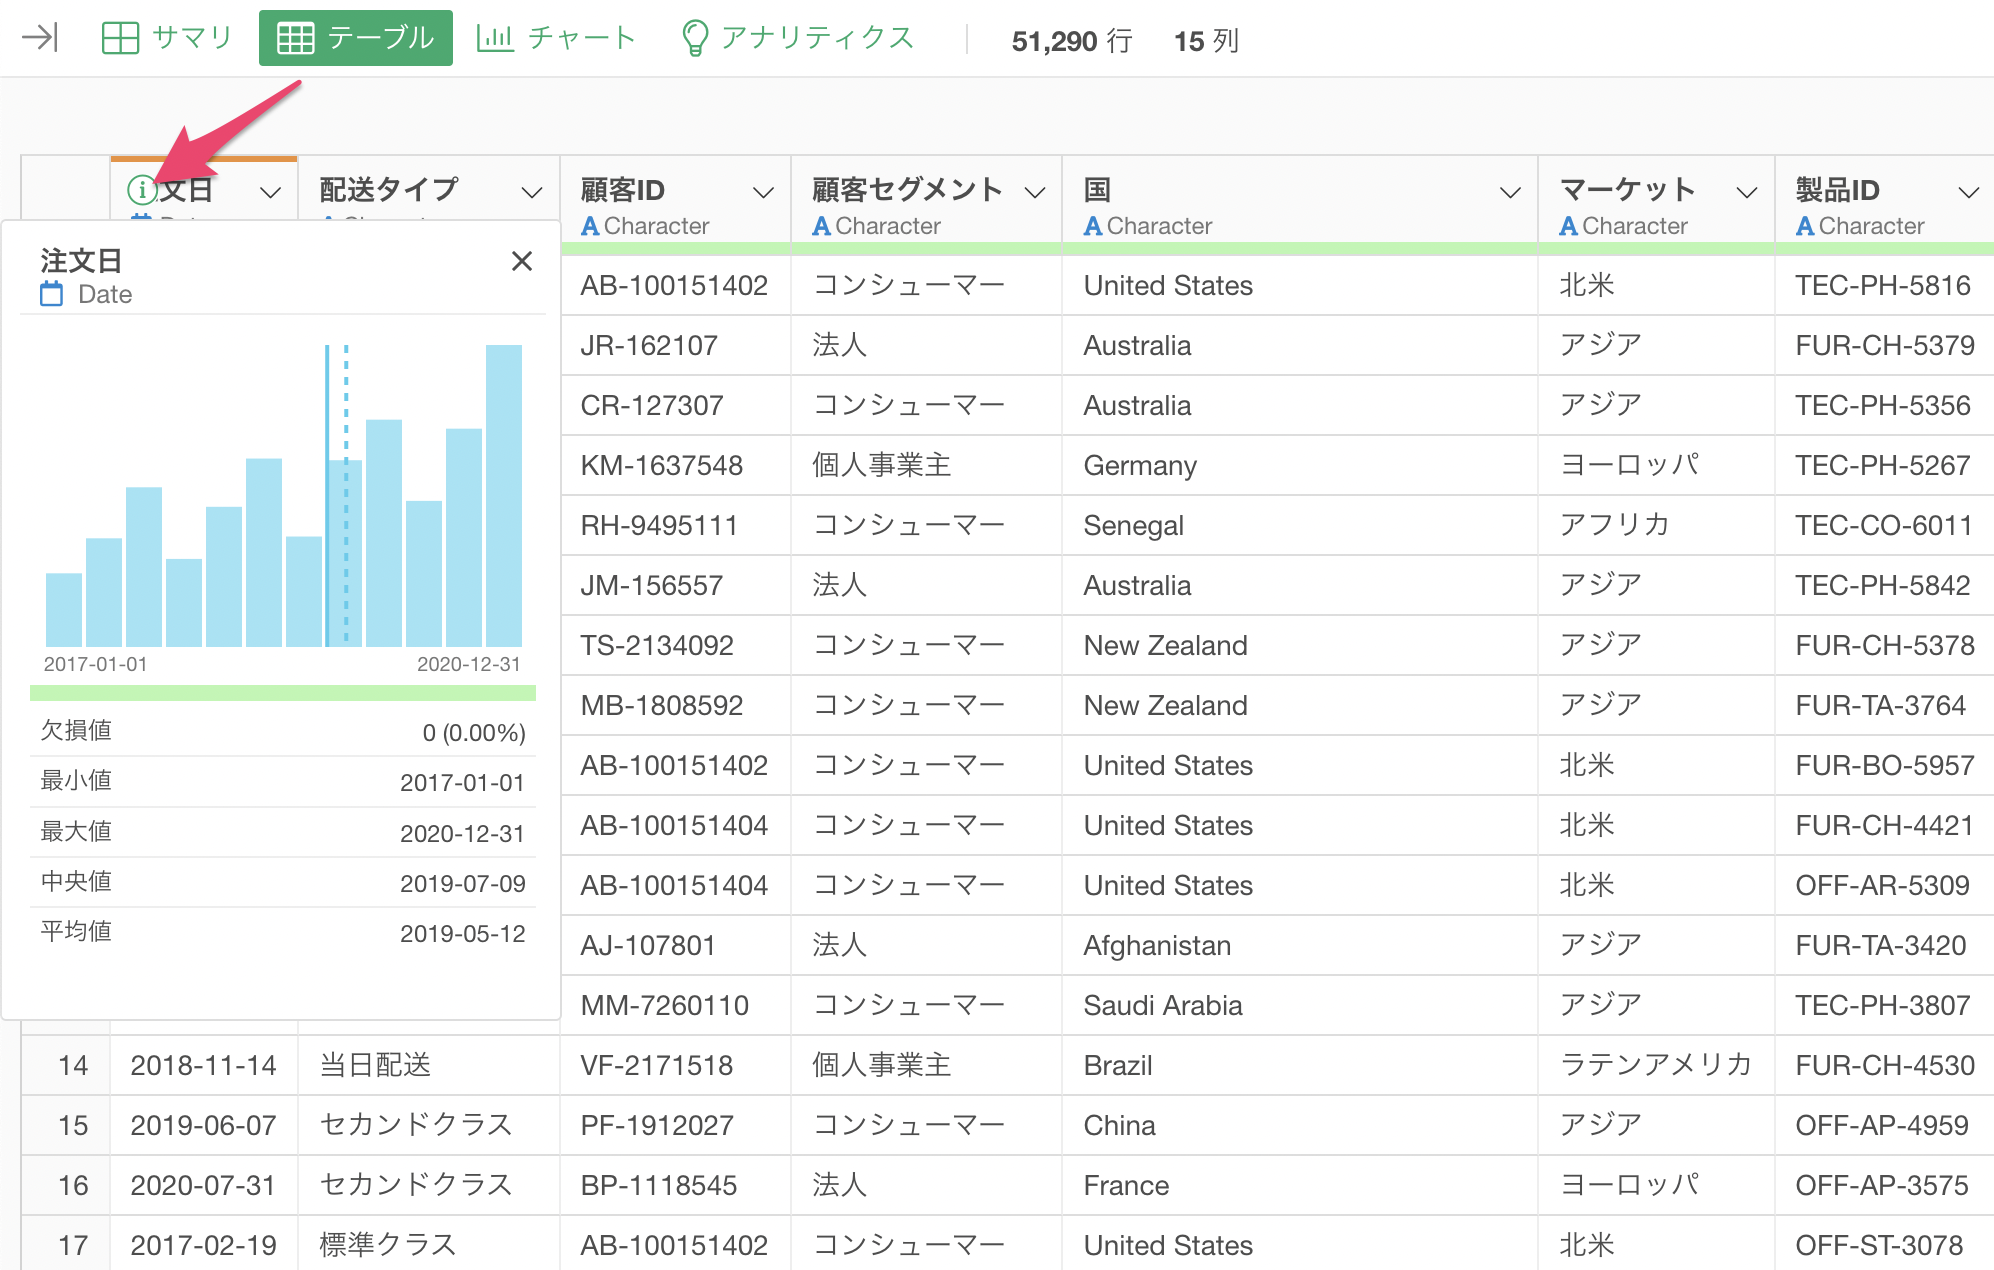Select the 欠損値 row in popup
Screen dimensions: 1994x1270
[283, 732]
